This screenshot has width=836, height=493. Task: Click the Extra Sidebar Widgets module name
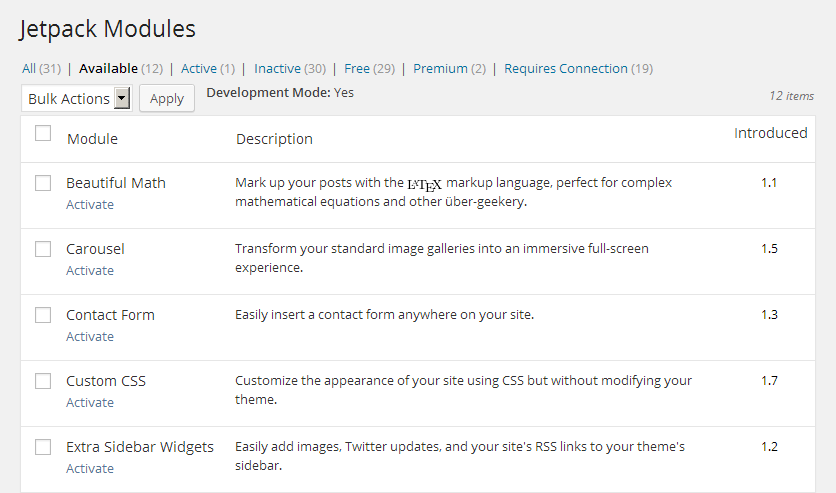[x=140, y=447]
